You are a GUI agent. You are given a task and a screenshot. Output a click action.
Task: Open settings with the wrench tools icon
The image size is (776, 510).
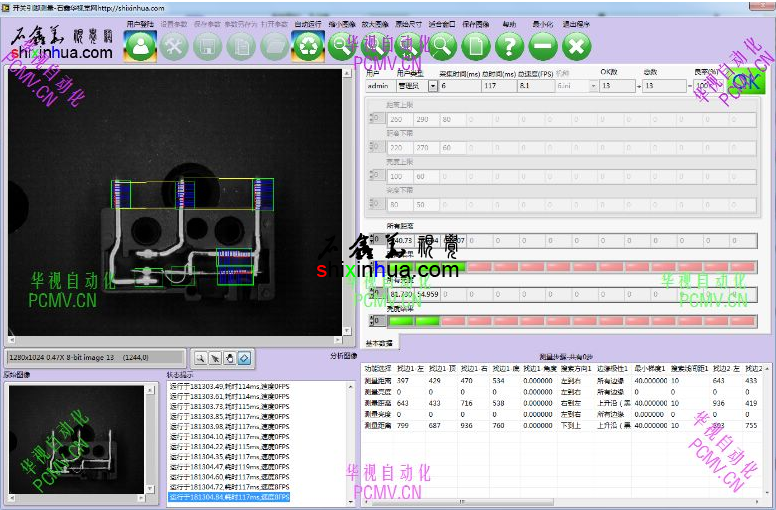(174, 46)
